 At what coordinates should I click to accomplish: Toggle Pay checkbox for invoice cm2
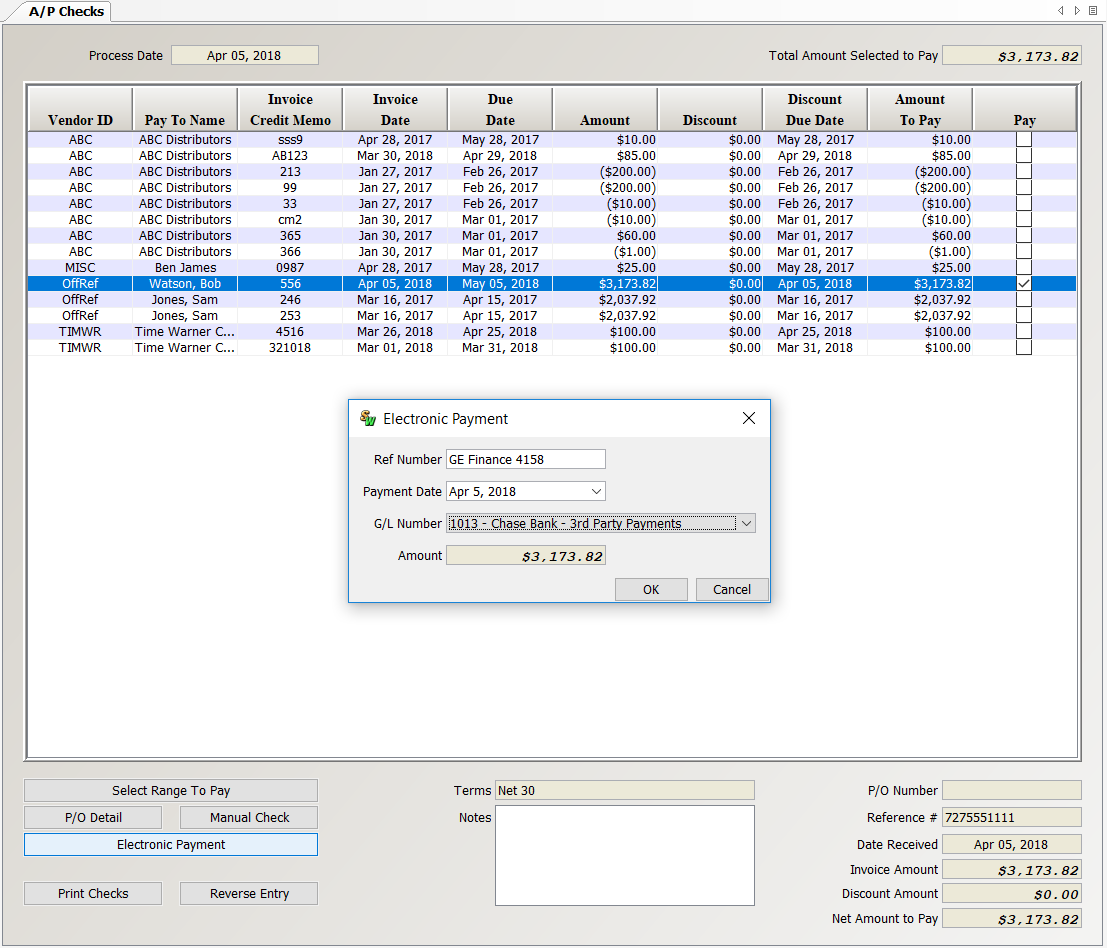(1024, 220)
